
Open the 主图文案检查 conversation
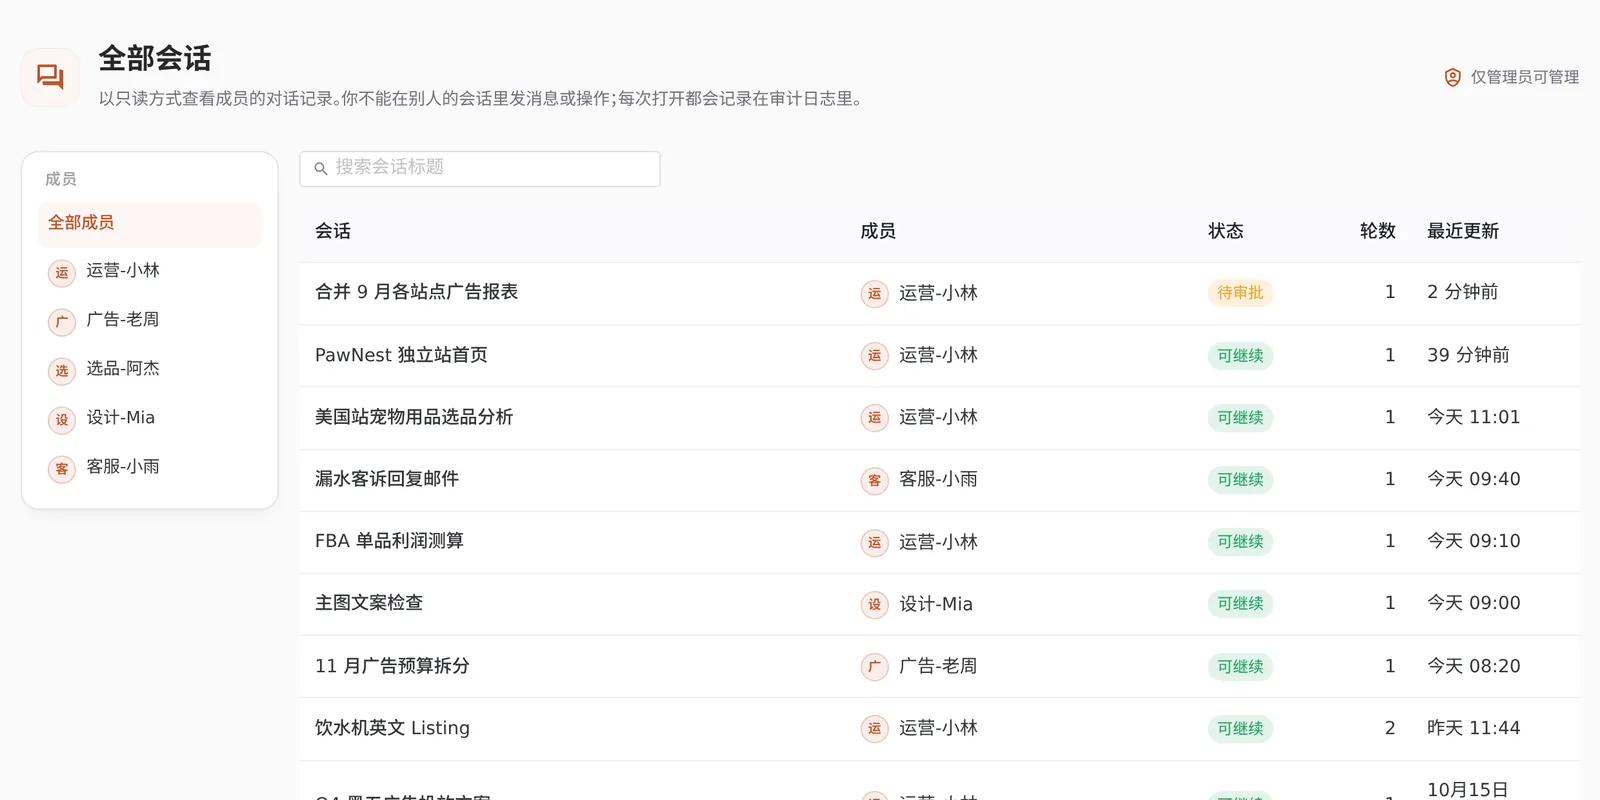tap(369, 603)
